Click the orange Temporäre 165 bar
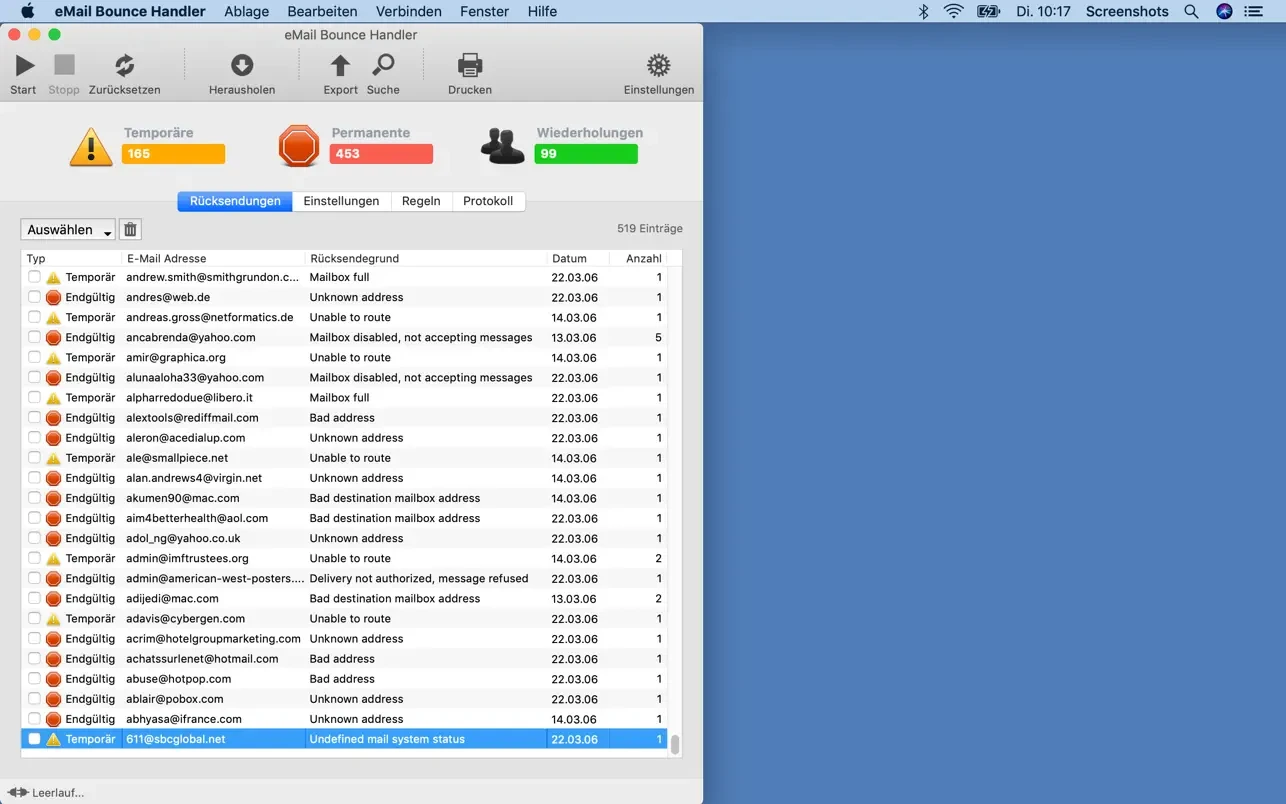Screen dimensions: 1286x804 [173, 154]
